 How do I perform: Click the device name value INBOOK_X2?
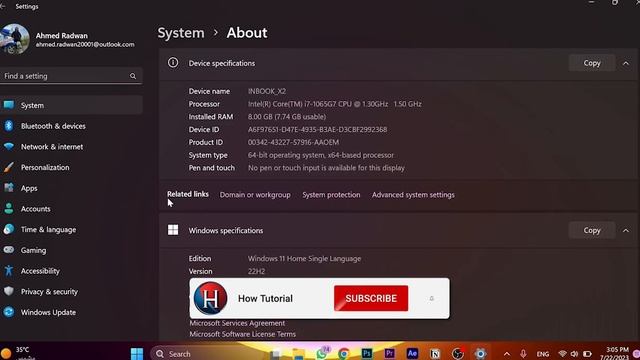point(267,91)
